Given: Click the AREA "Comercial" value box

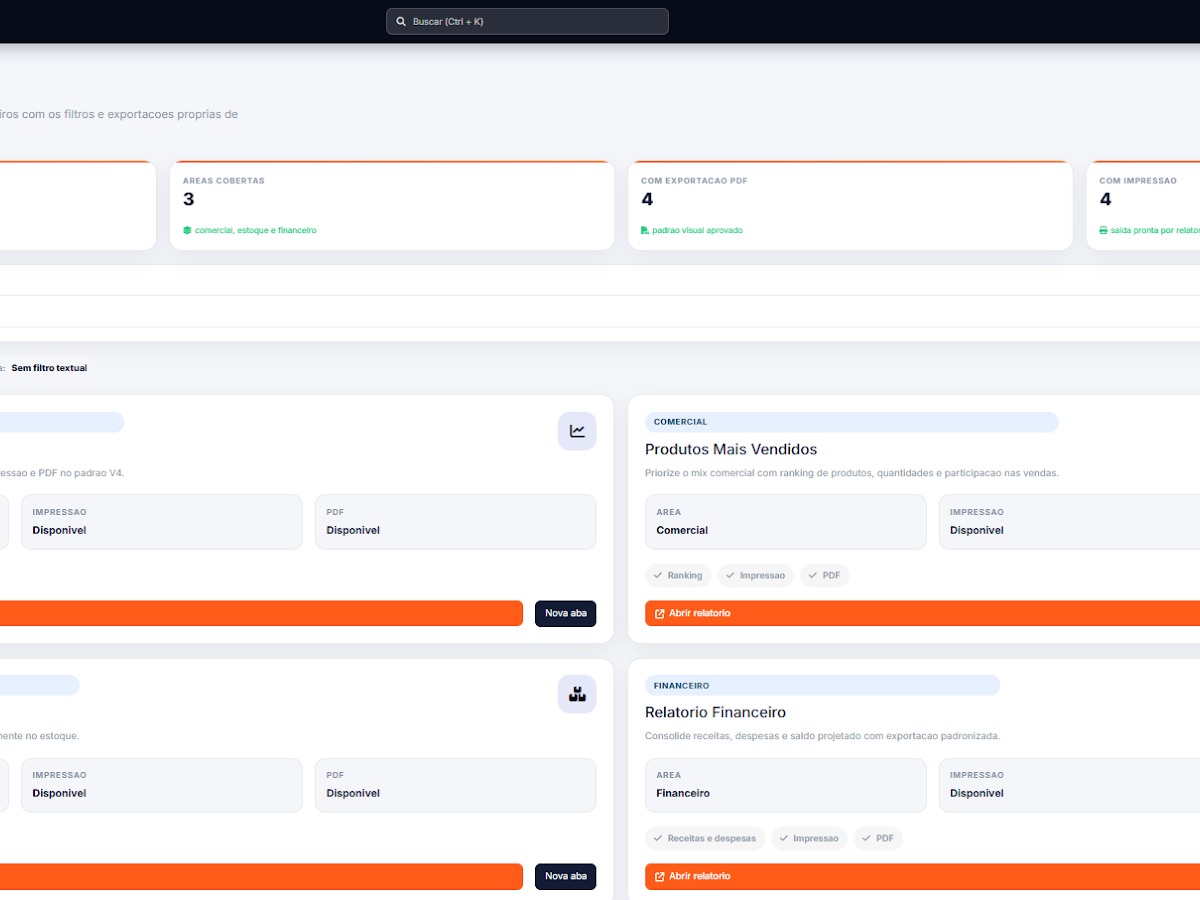Looking at the screenshot, I should coord(786,521).
